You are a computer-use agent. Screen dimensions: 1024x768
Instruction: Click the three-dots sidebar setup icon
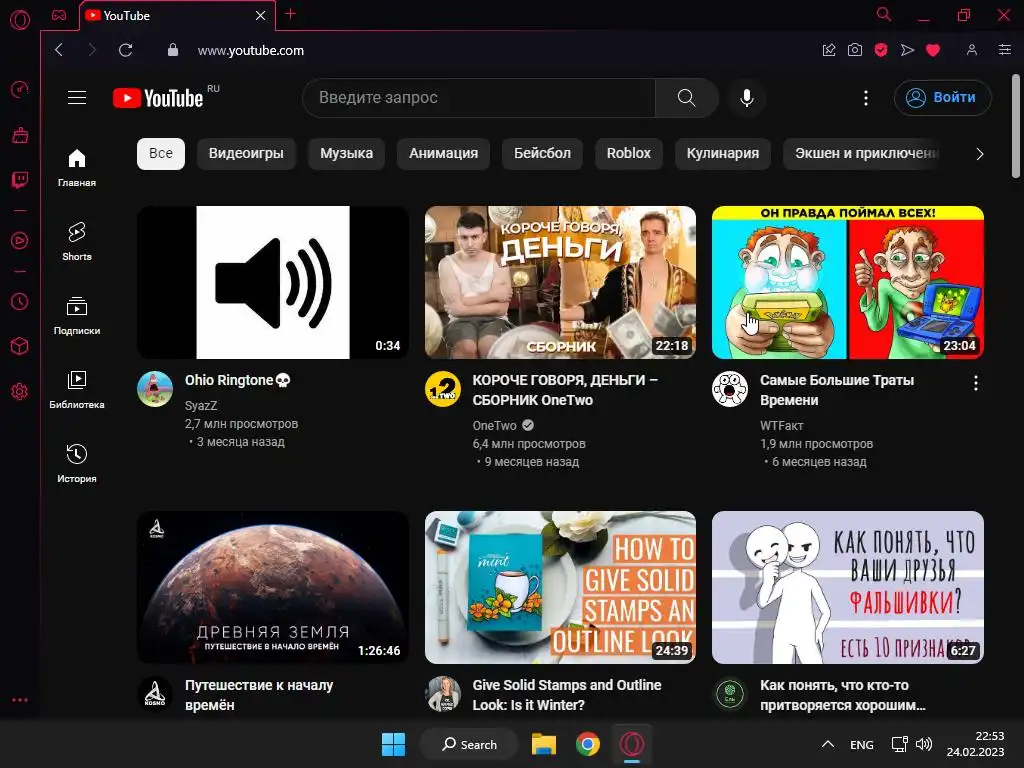coord(20,699)
